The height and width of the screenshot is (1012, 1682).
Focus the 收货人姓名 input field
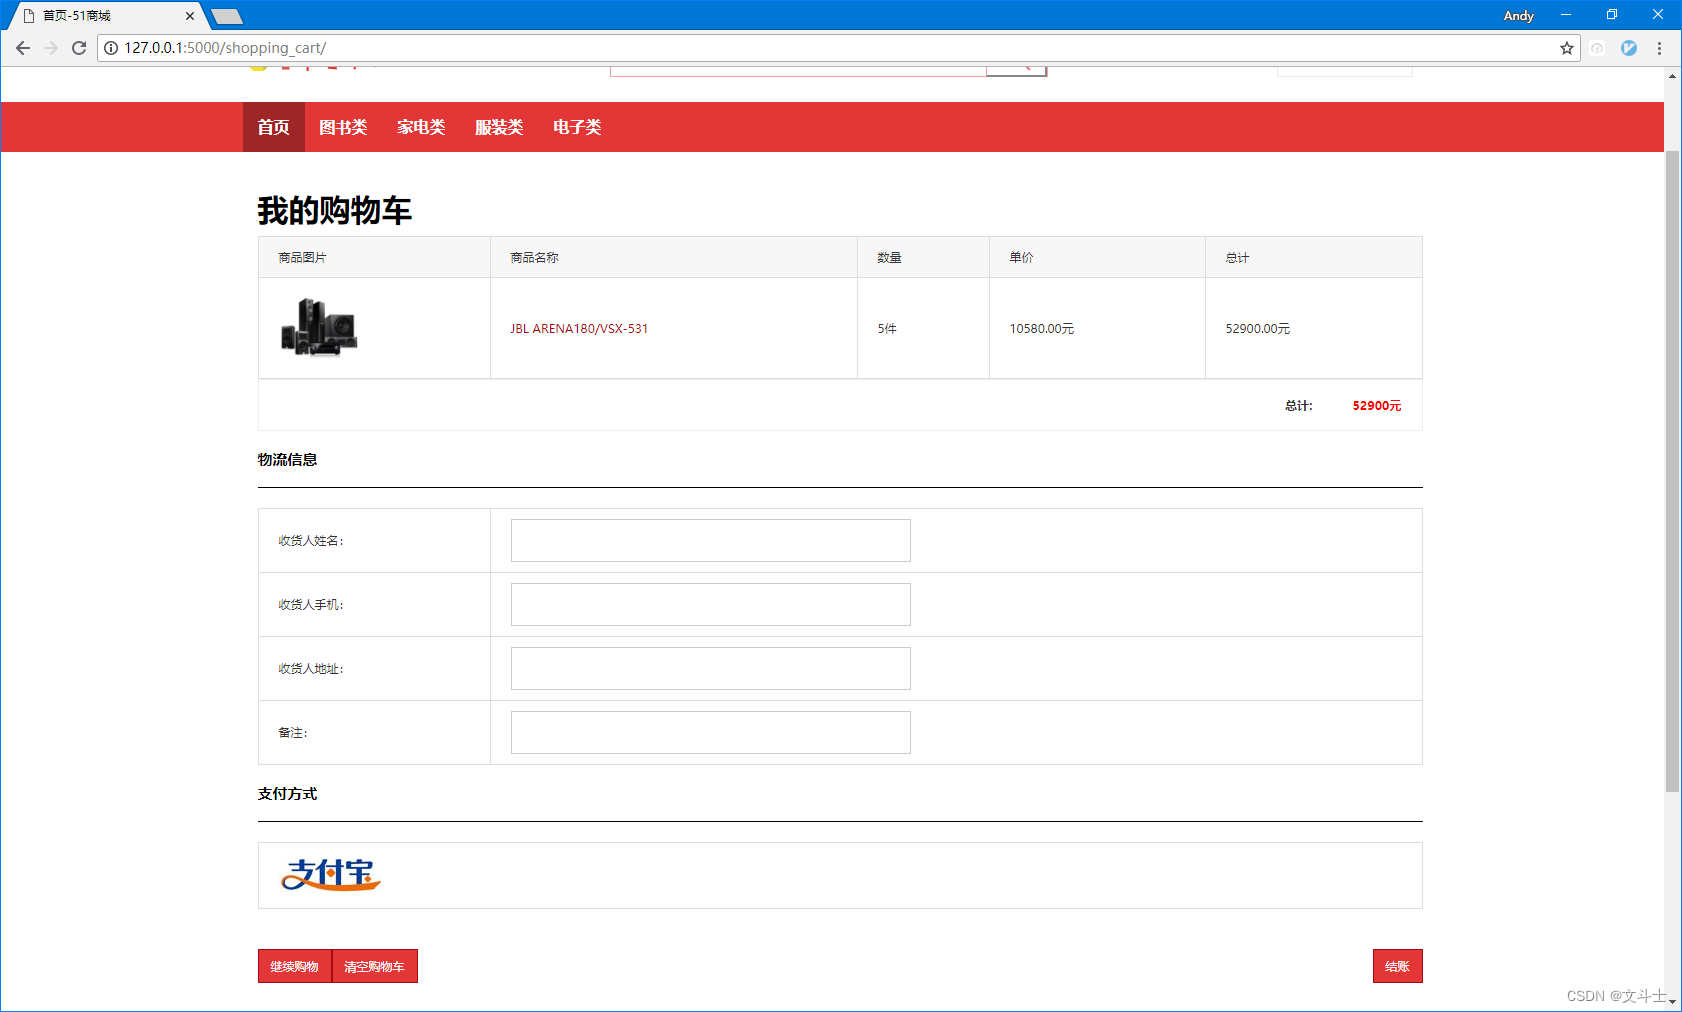pyautogui.click(x=711, y=540)
